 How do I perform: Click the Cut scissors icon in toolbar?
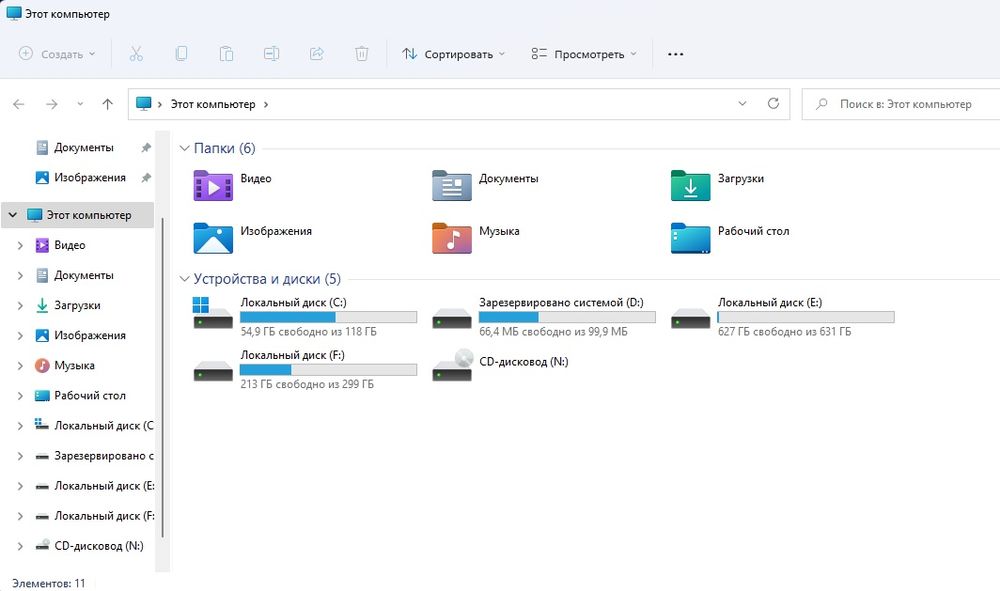click(136, 54)
